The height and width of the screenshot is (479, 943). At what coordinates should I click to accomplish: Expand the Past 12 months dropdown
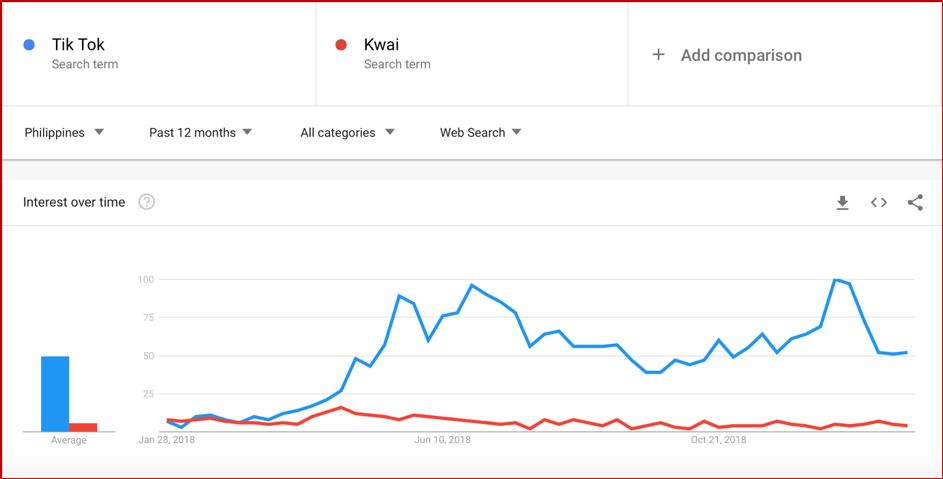click(x=200, y=132)
